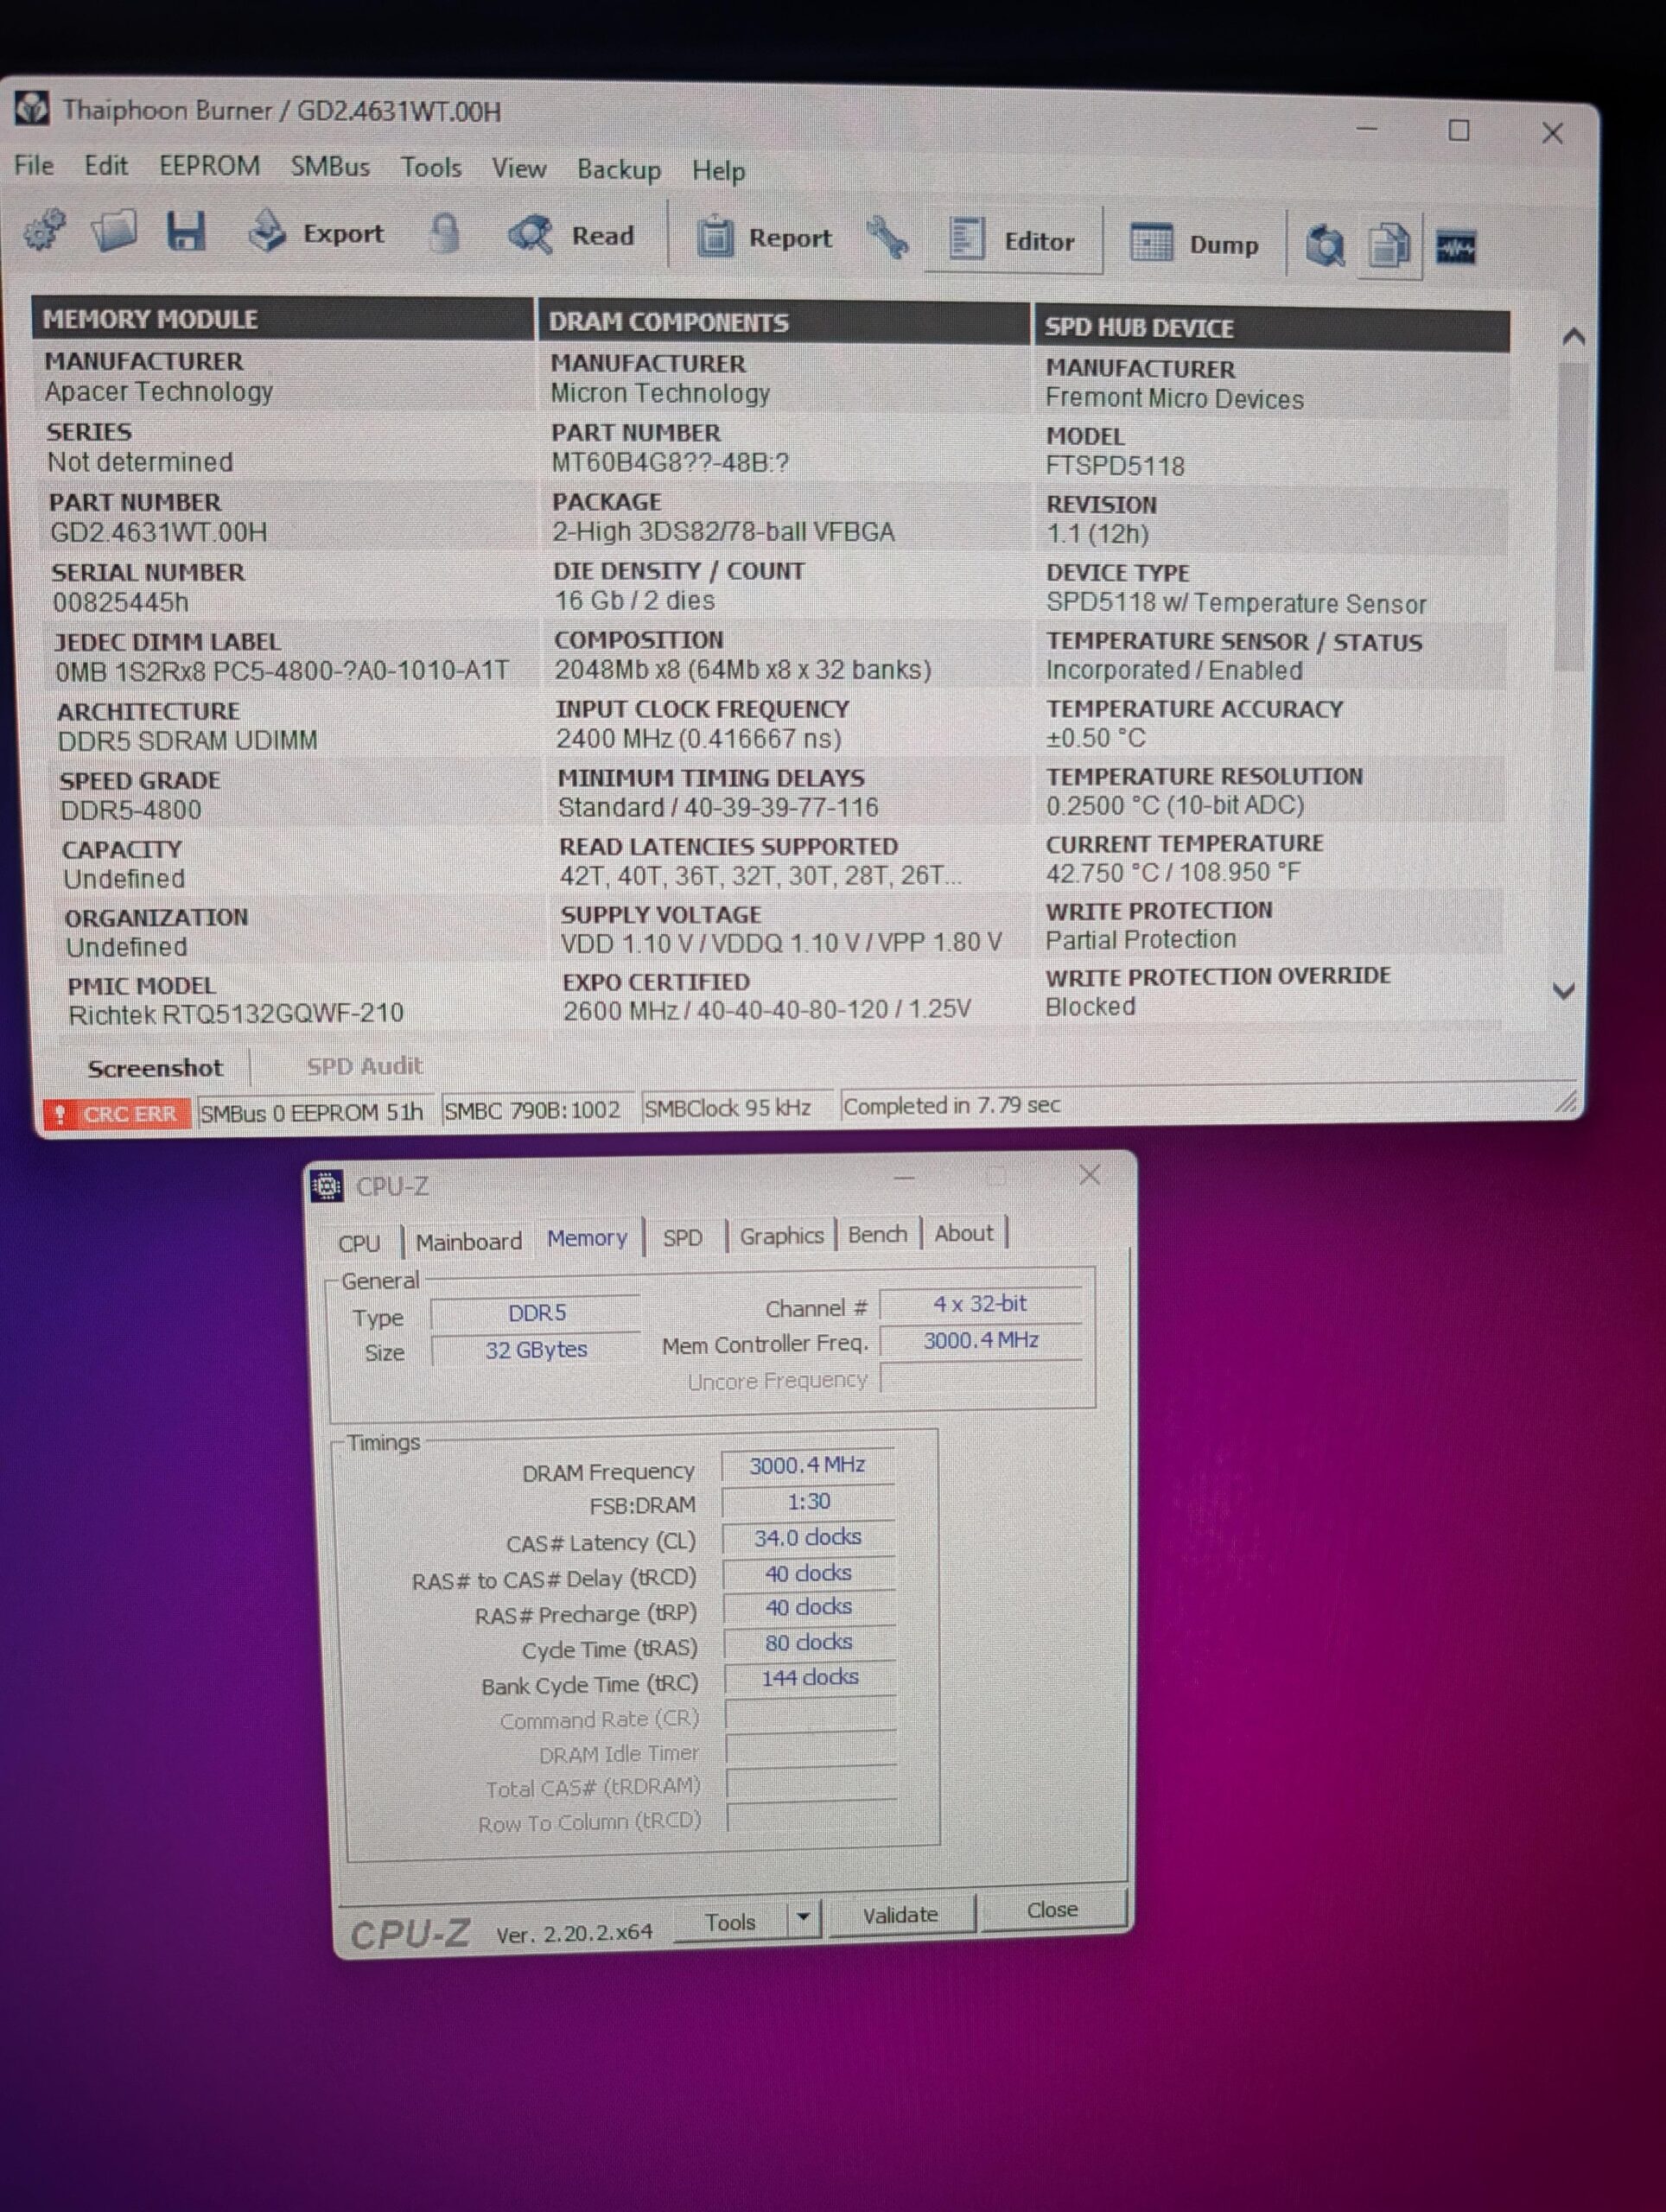Click the memory Type field showing DDR5

pos(536,1313)
